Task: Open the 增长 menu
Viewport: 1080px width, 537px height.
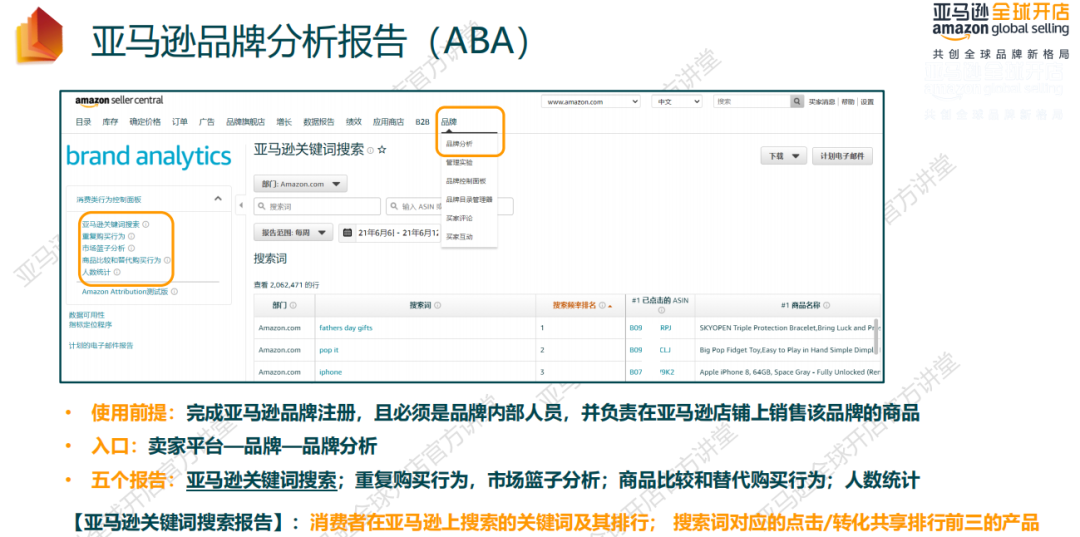Action: tap(284, 122)
